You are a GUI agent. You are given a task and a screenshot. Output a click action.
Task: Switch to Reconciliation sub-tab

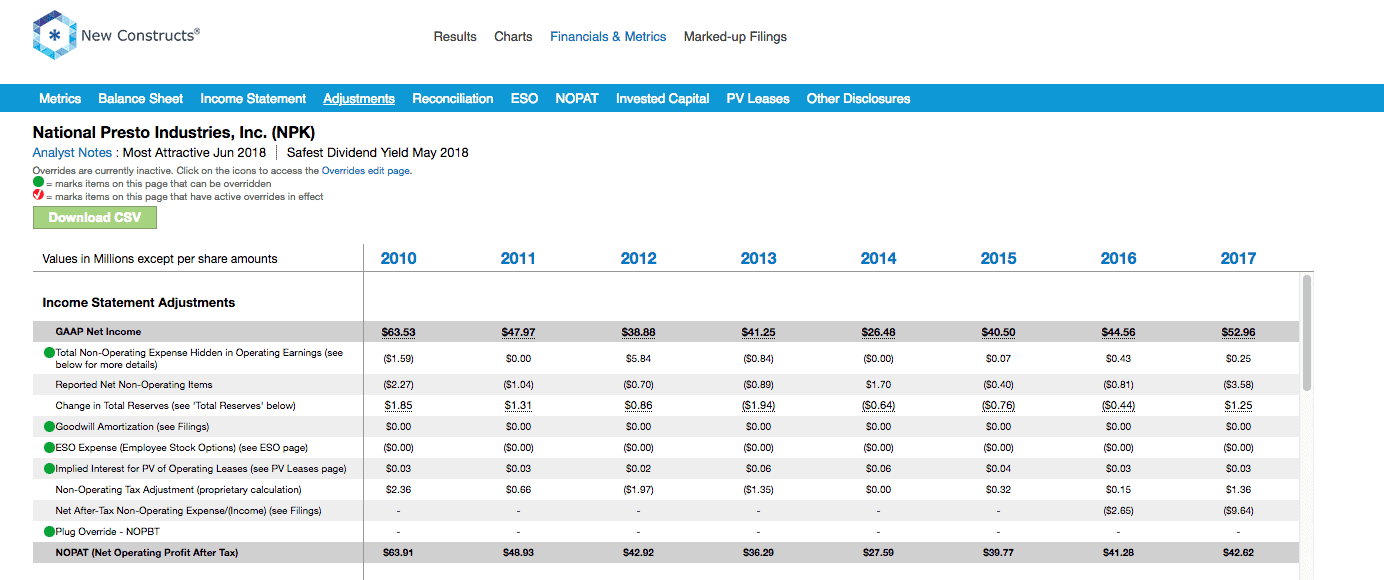point(453,98)
